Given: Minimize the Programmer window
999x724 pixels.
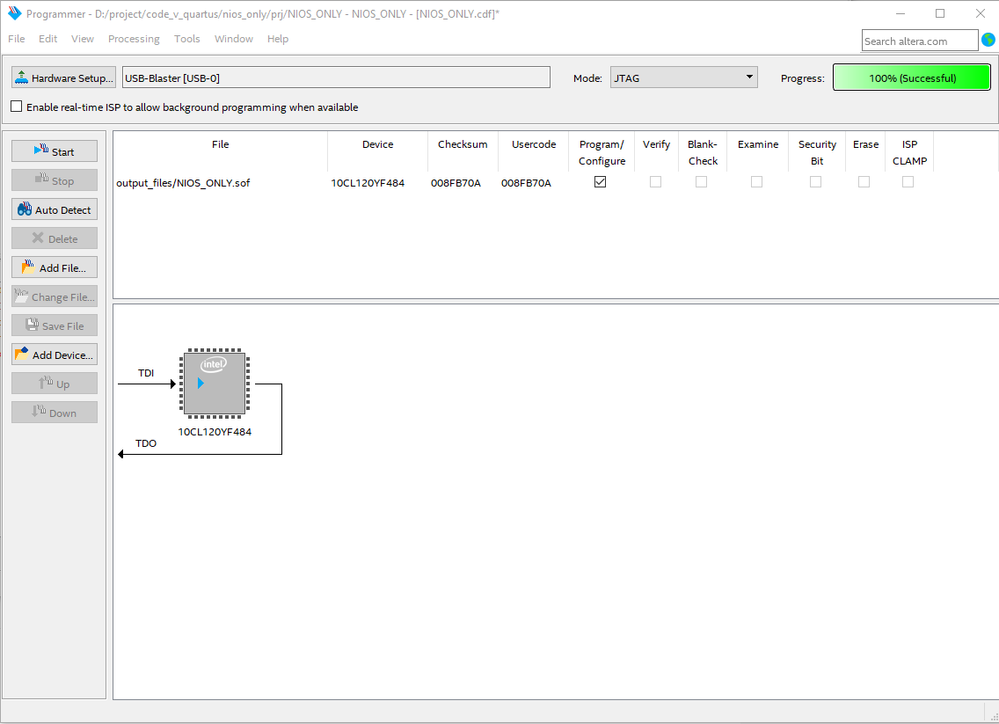Looking at the screenshot, I should 900,13.
